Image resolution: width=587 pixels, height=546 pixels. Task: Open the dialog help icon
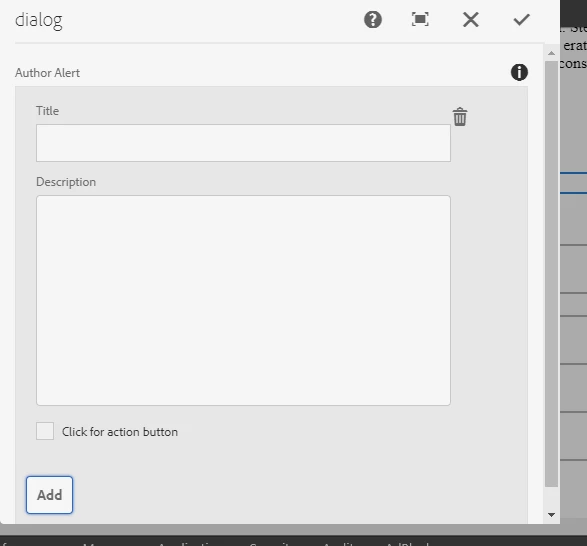coord(373,19)
